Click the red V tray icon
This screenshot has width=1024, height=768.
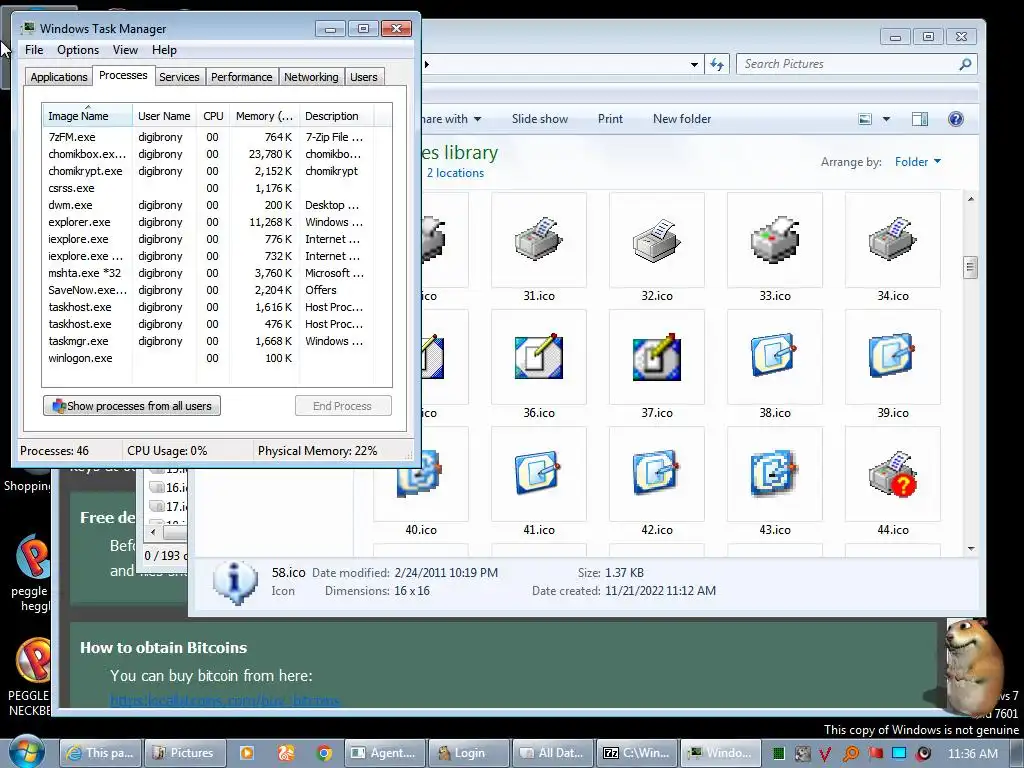825,754
